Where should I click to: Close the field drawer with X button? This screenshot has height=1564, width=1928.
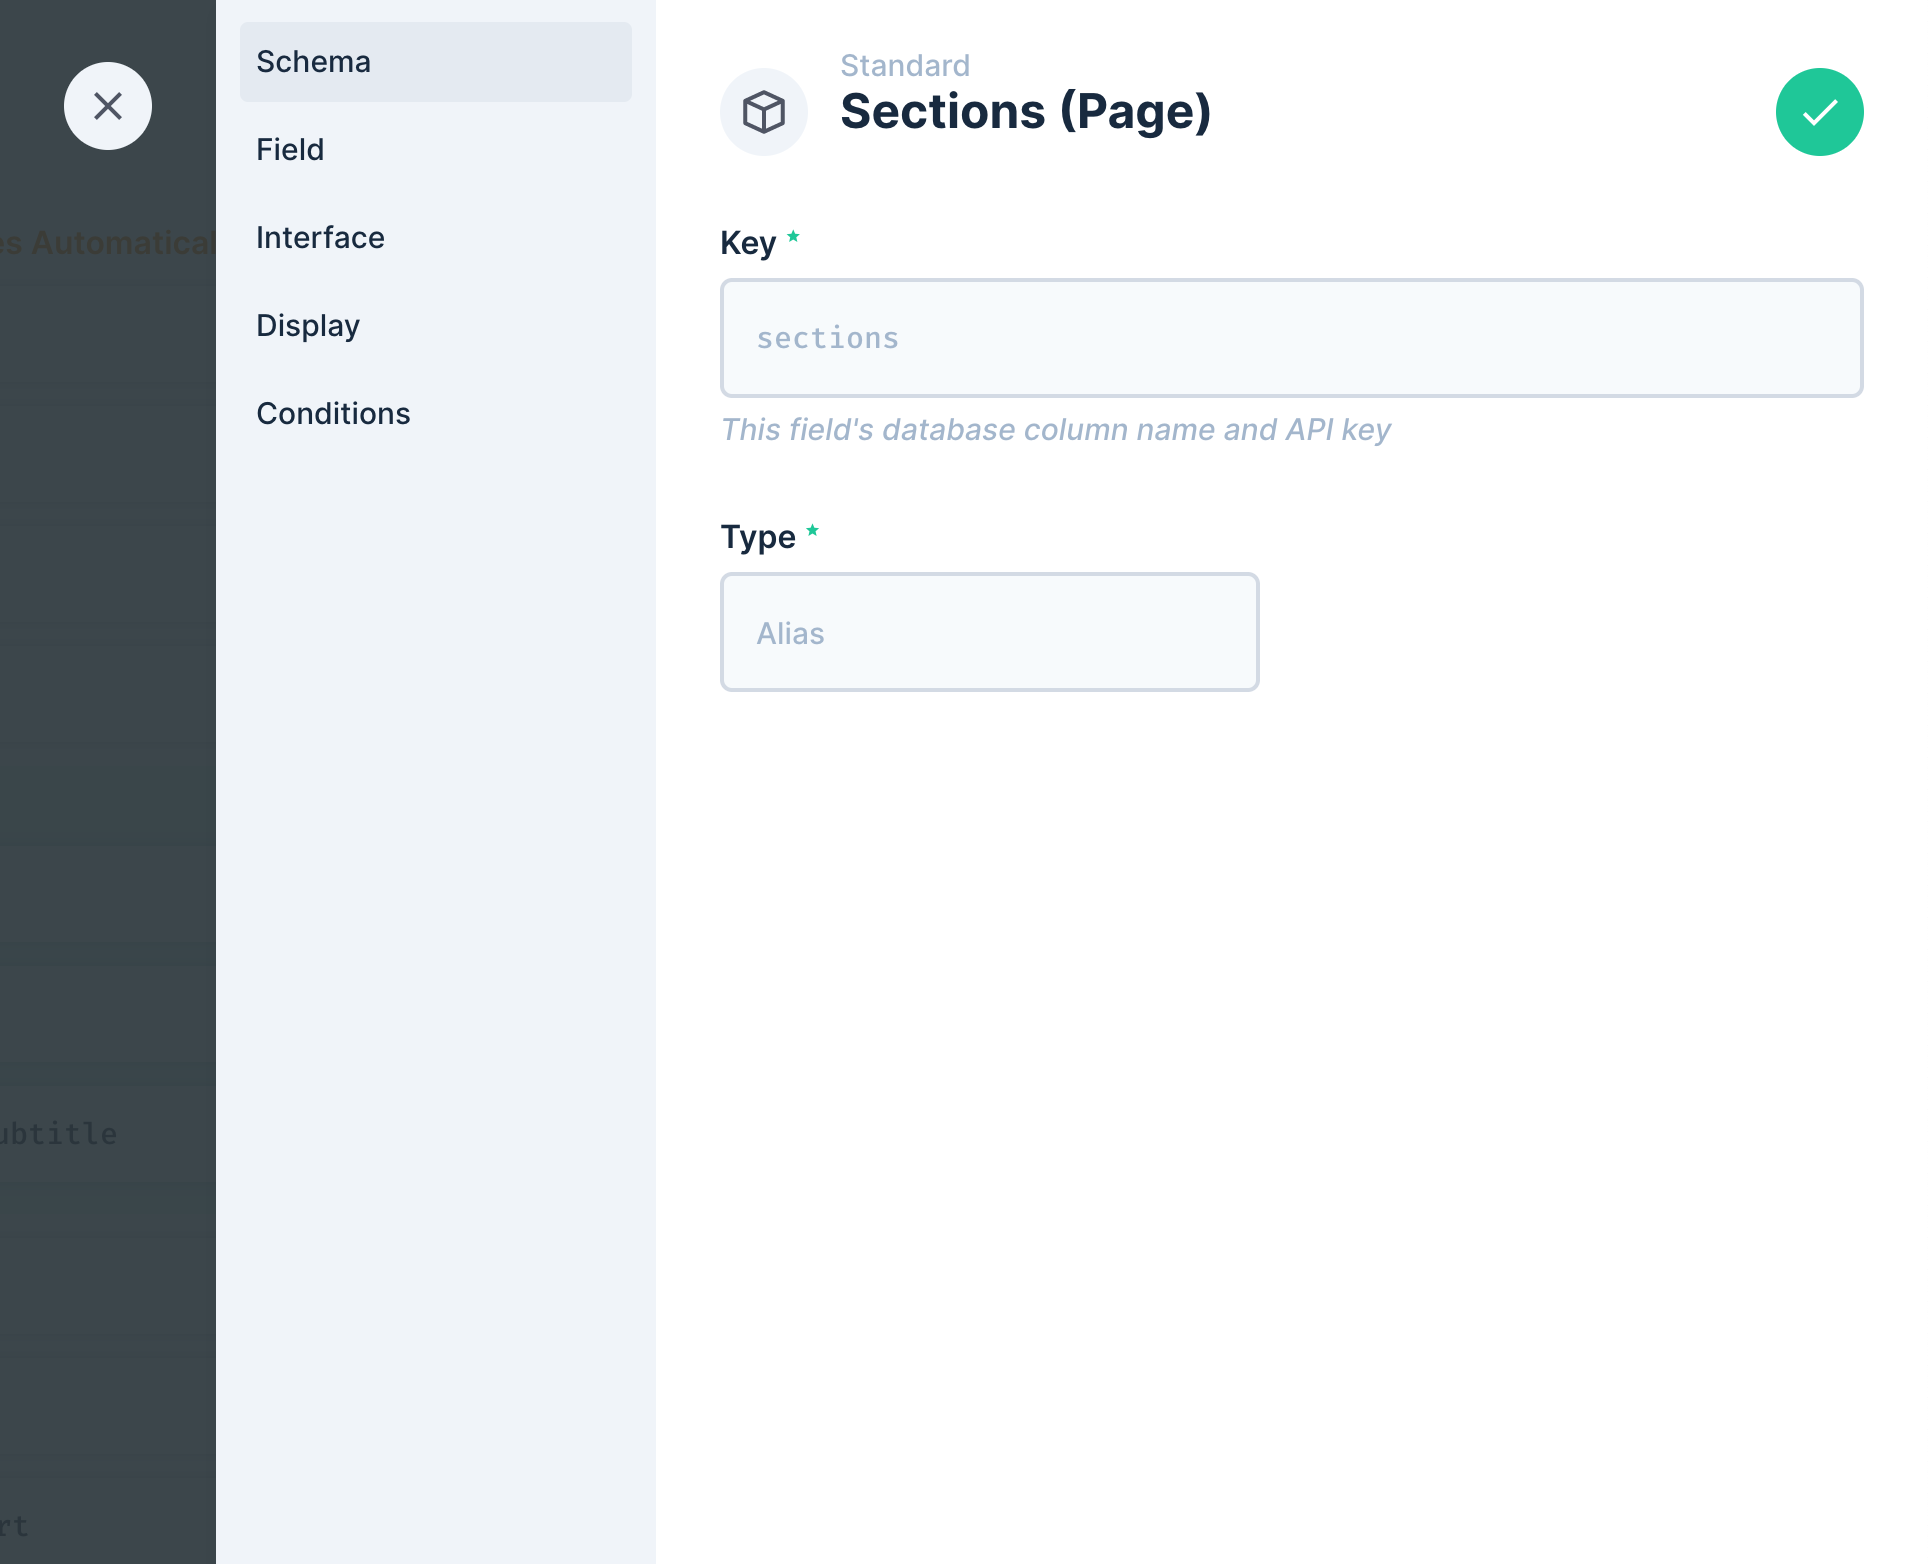coord(108,106)
